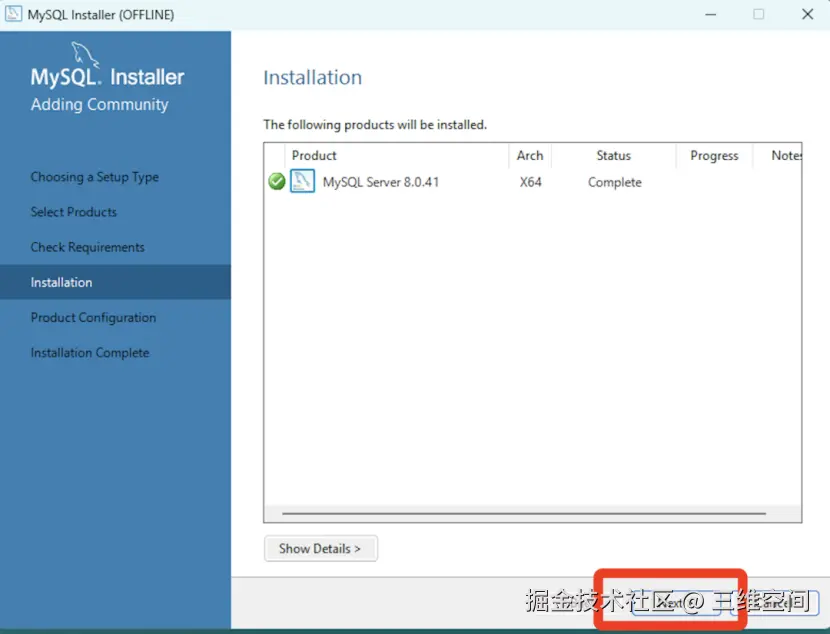Select the Choosing a Setup Type step
830x634 pixels.
tap(94, 177)
